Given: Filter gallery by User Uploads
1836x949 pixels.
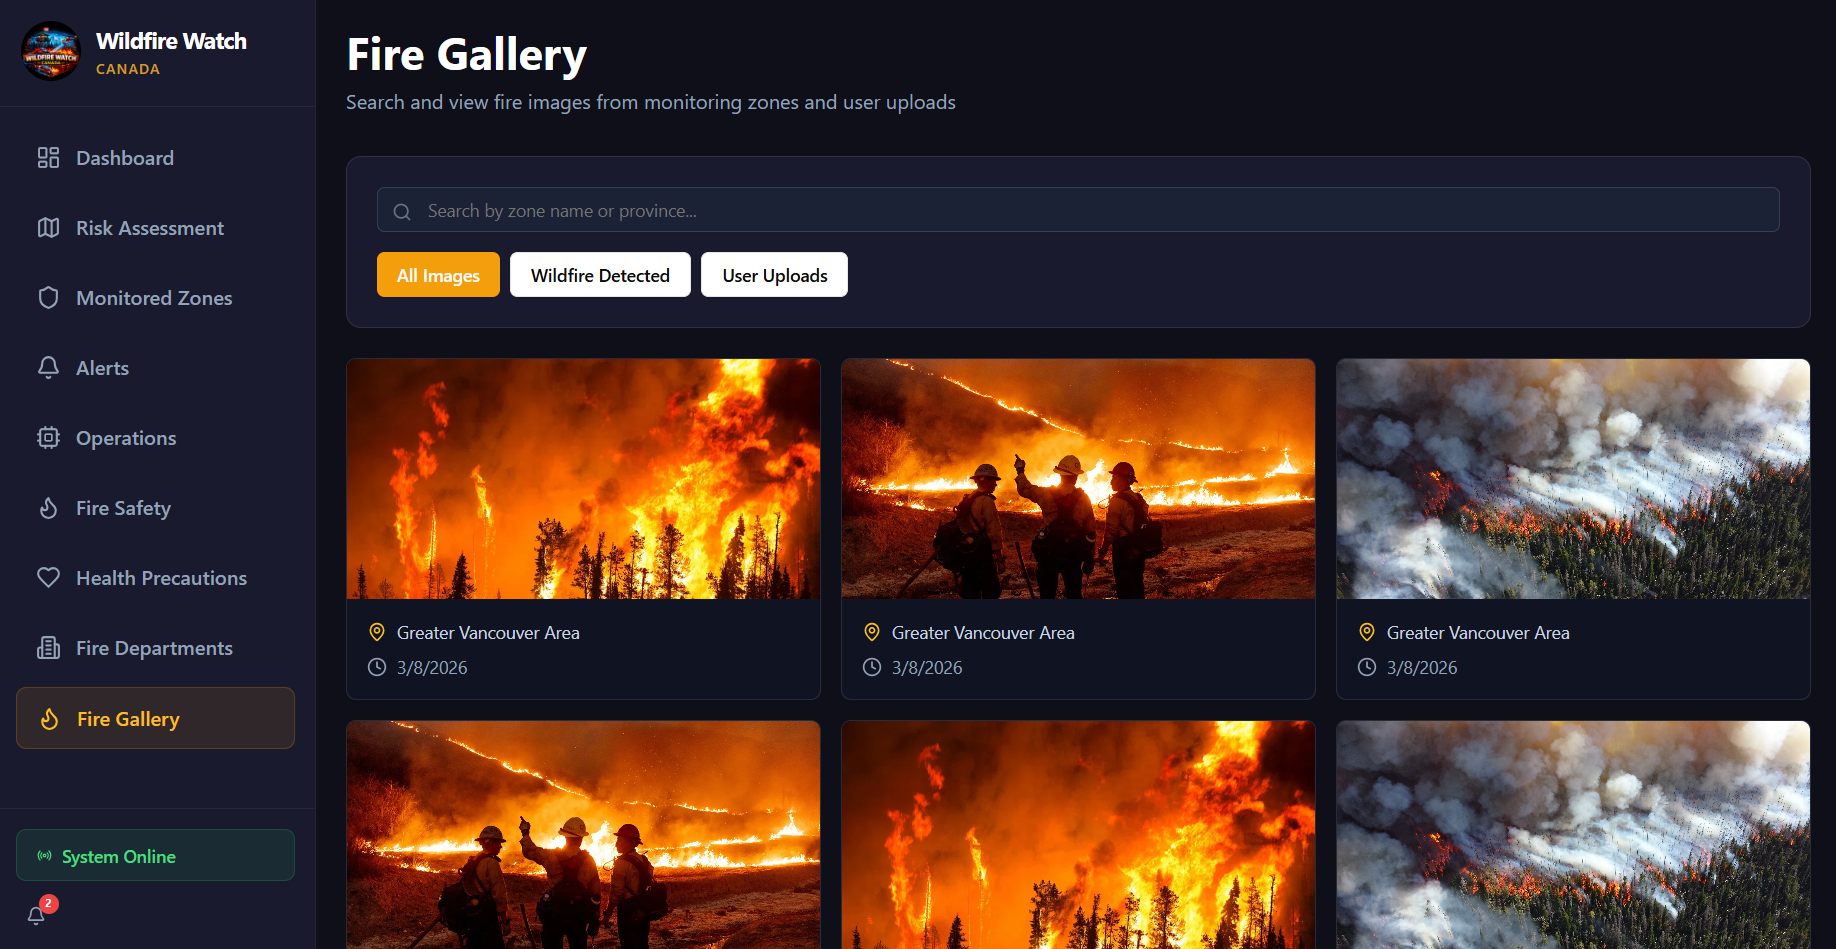Looking at the screenshot, I should 775,275.
